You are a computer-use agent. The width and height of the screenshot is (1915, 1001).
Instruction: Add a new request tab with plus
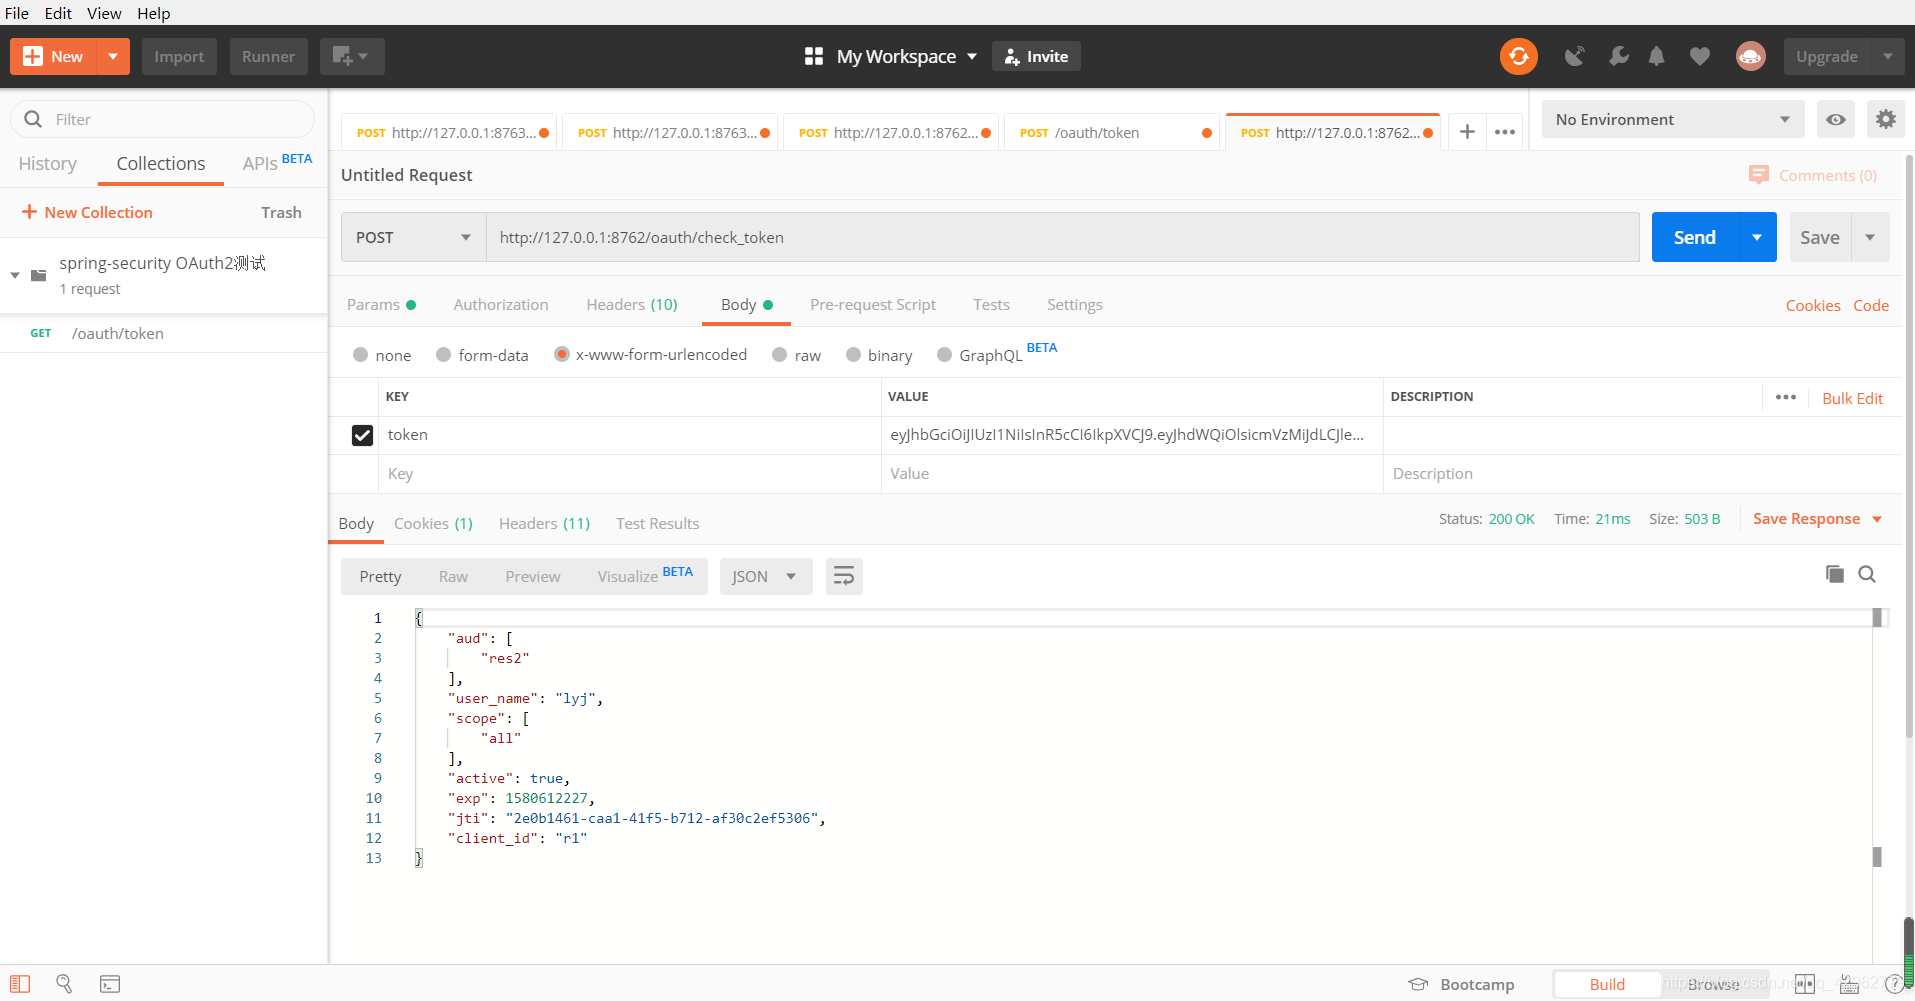coord(1467,132)
